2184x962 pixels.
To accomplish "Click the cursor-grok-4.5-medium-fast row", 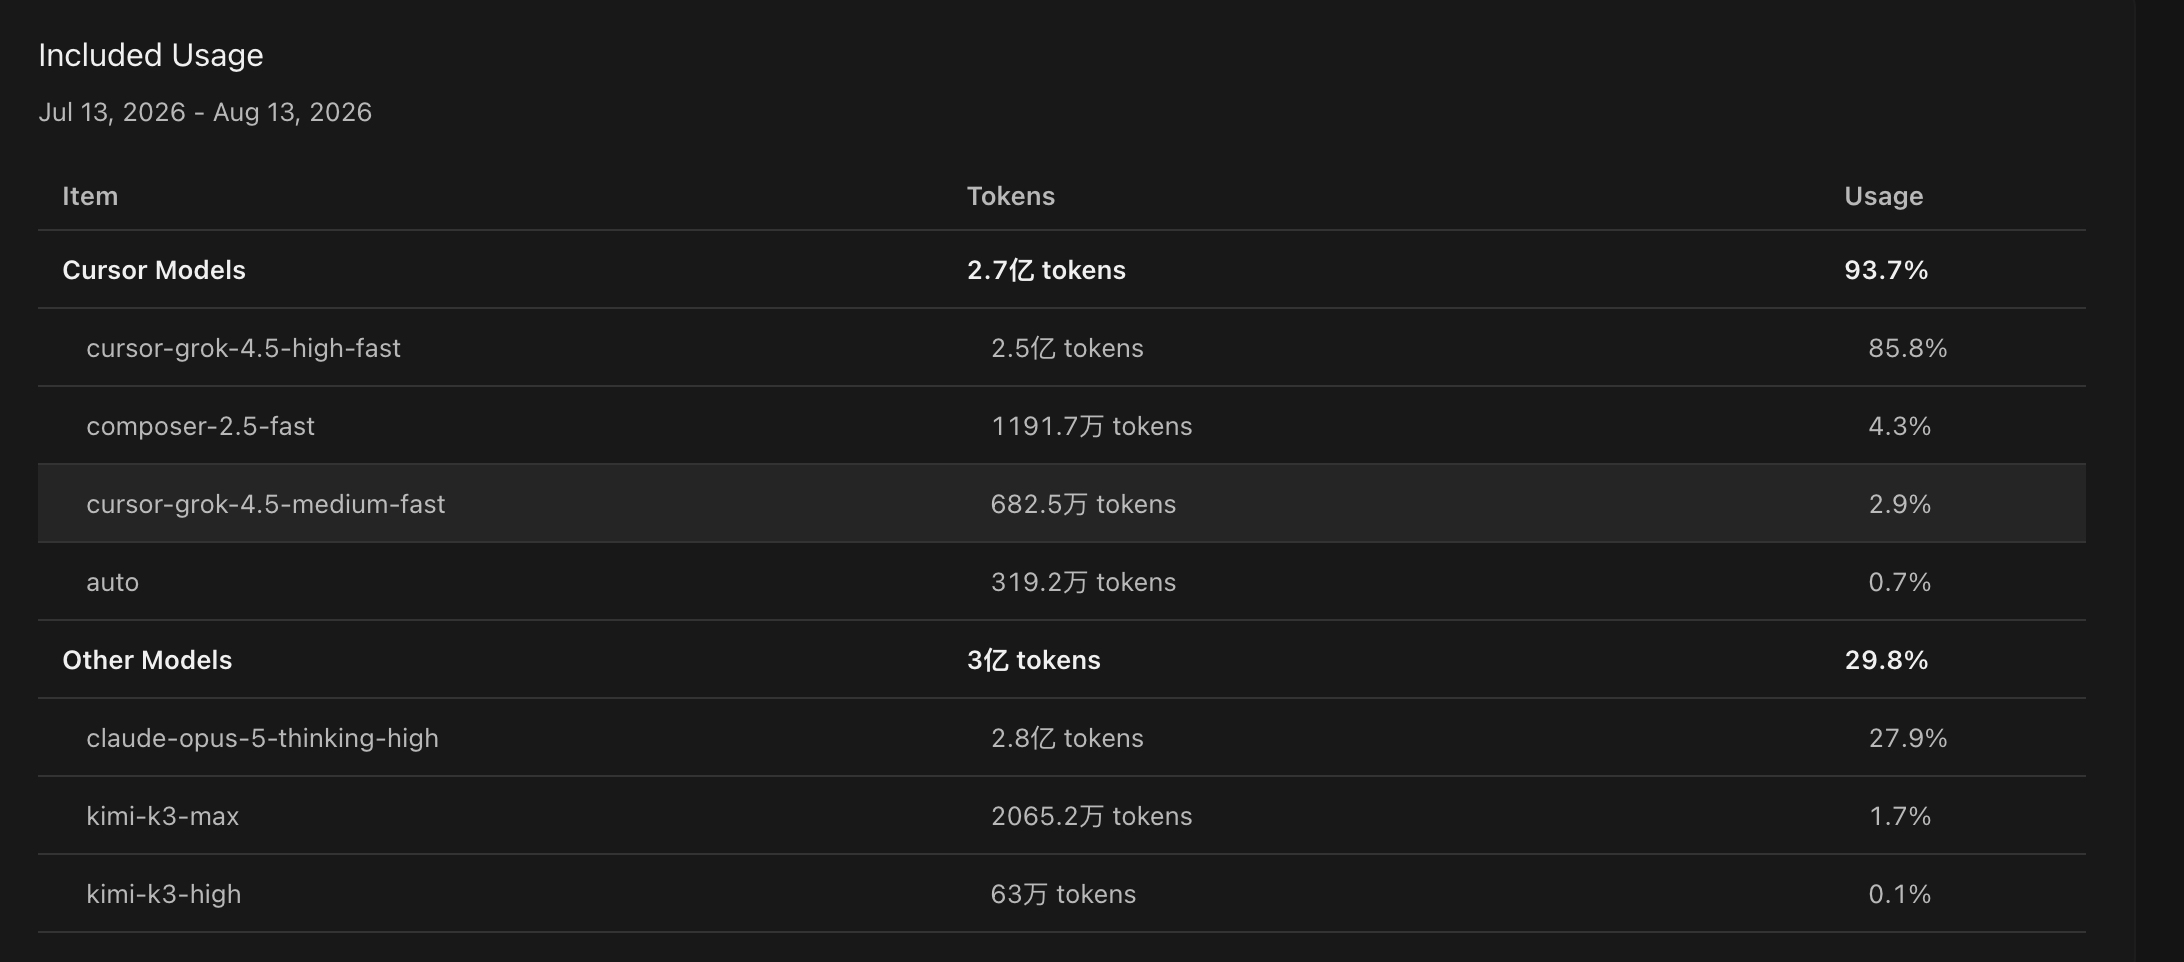I will [1062, 504].
